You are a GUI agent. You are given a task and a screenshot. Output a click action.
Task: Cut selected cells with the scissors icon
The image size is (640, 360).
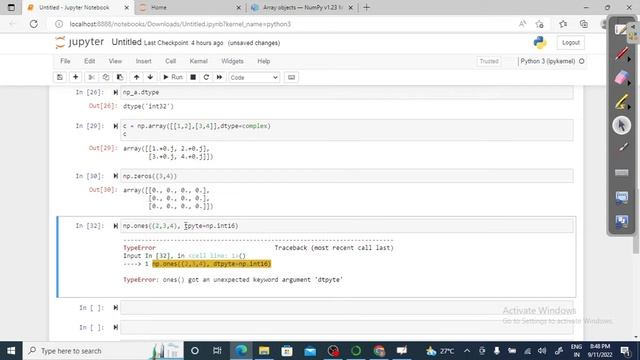[91, 77]
